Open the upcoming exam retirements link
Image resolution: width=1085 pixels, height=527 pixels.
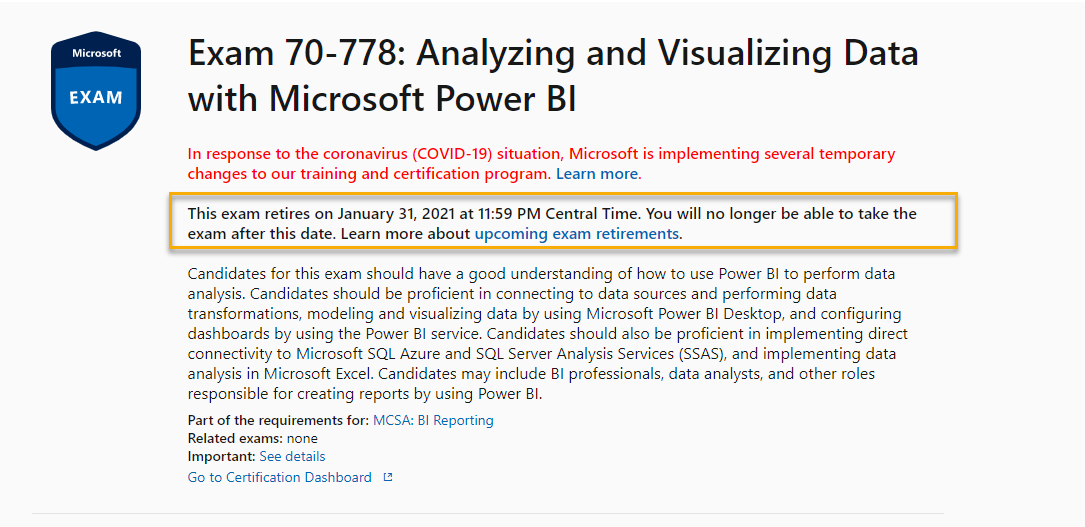[x=576, y=234]
